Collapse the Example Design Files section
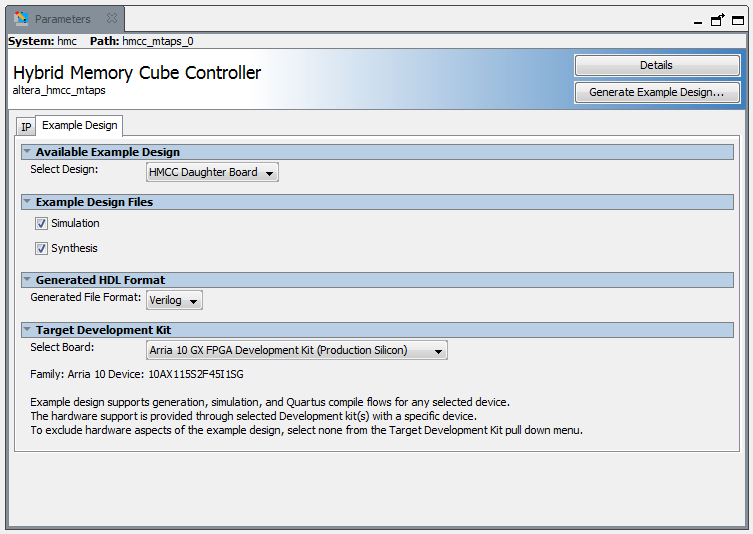This screenshot has height=534, width=753. 27,202
